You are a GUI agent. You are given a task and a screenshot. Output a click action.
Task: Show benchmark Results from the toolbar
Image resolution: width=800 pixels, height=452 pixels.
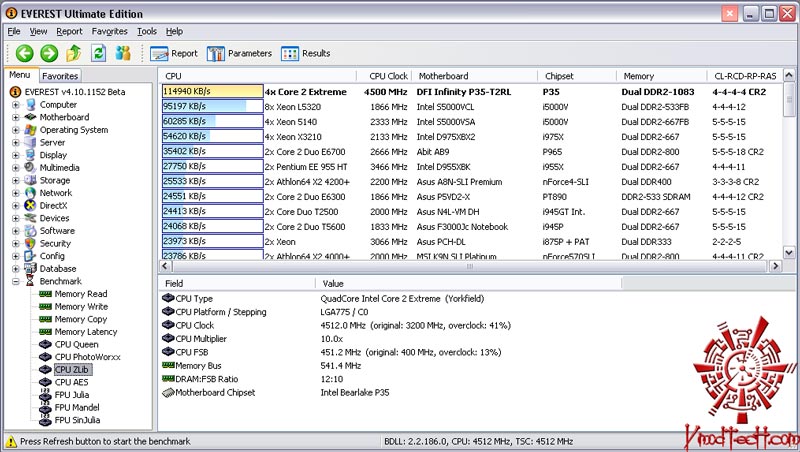point(306,53)
